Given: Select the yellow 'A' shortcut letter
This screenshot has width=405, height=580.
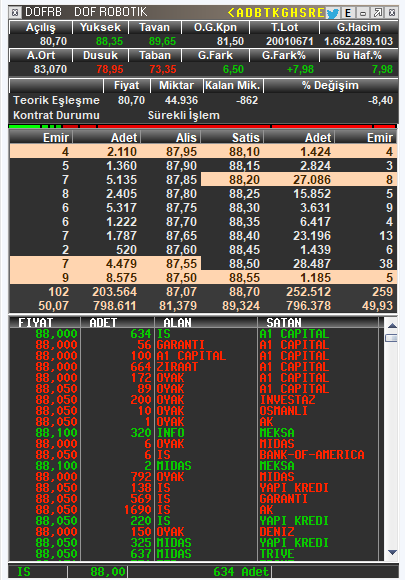Looking at the screenshot, I should tap(240, 13).
